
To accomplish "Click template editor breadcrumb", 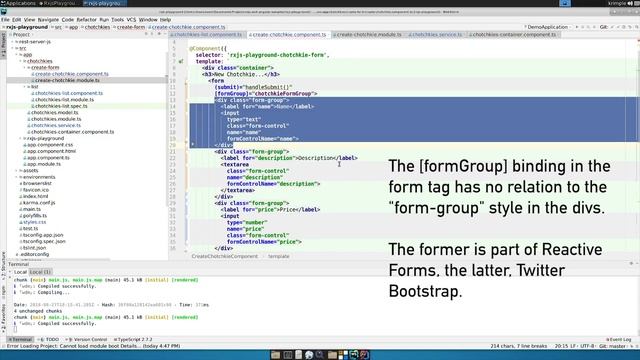I will pyautogui.click(x=279, y=256).
